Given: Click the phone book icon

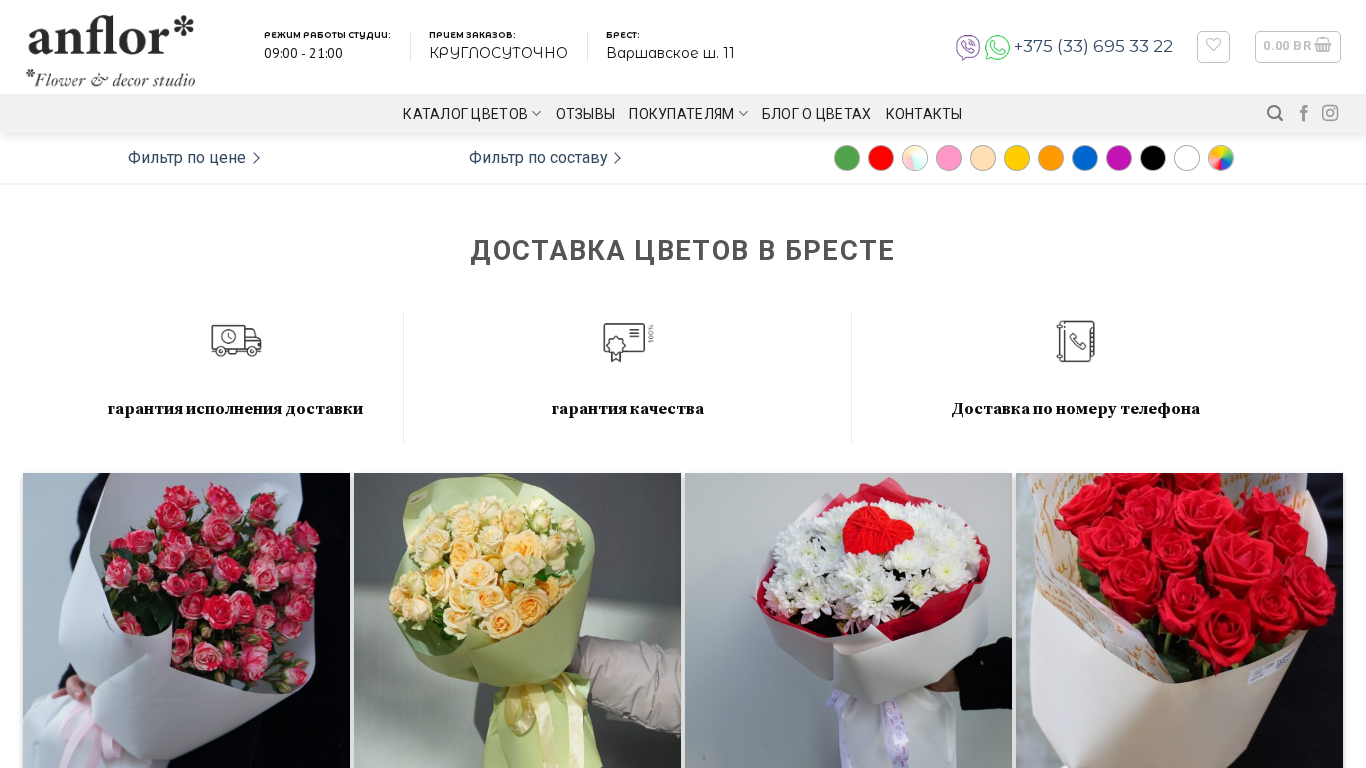Looking at the screenshot, I should (x=1076, y=341).
